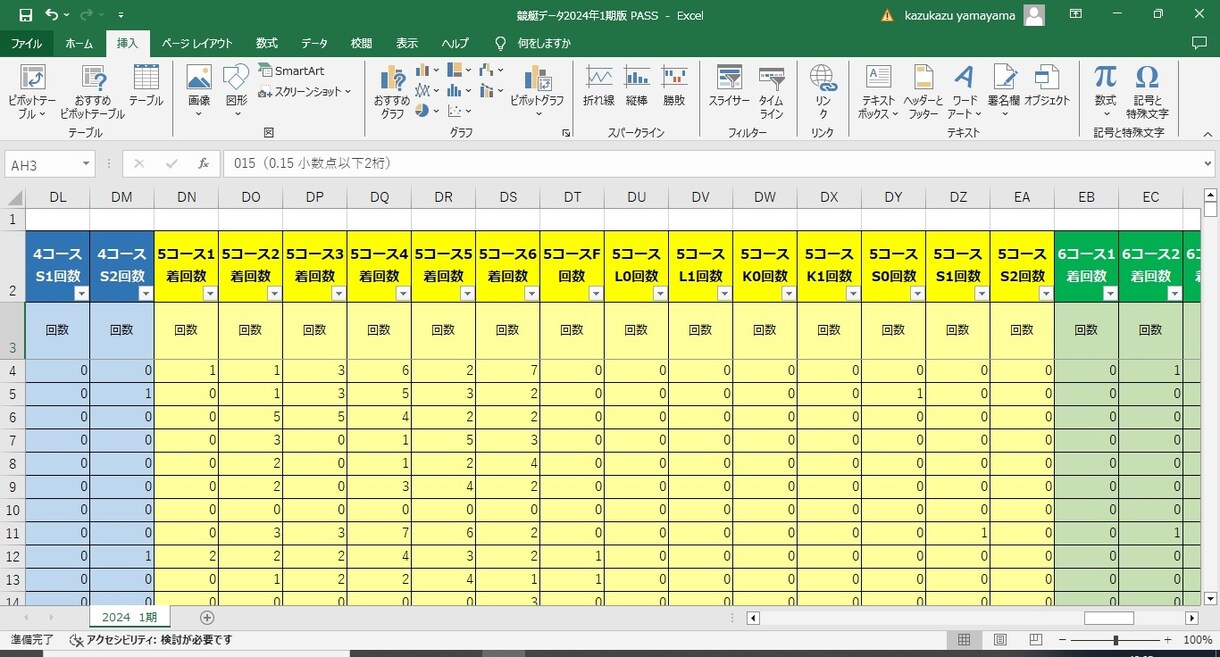The image size is (1220, 657).
Task: Open the ファイル menu
Action: [26, 43]
